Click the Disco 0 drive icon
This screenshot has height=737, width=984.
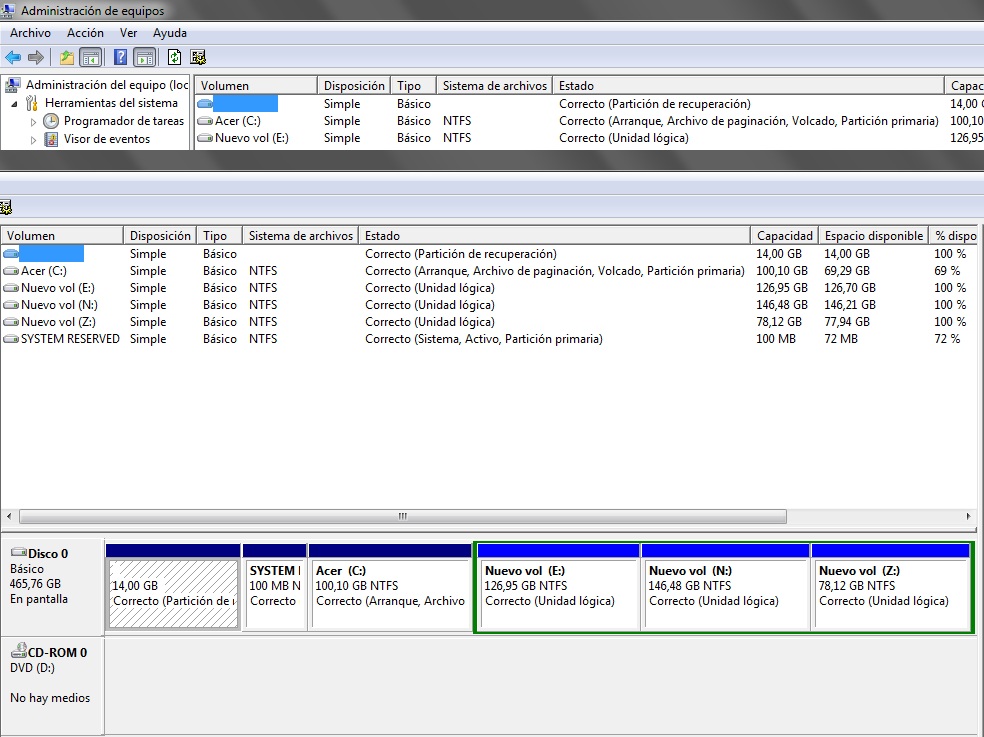(x=18, y=553)
